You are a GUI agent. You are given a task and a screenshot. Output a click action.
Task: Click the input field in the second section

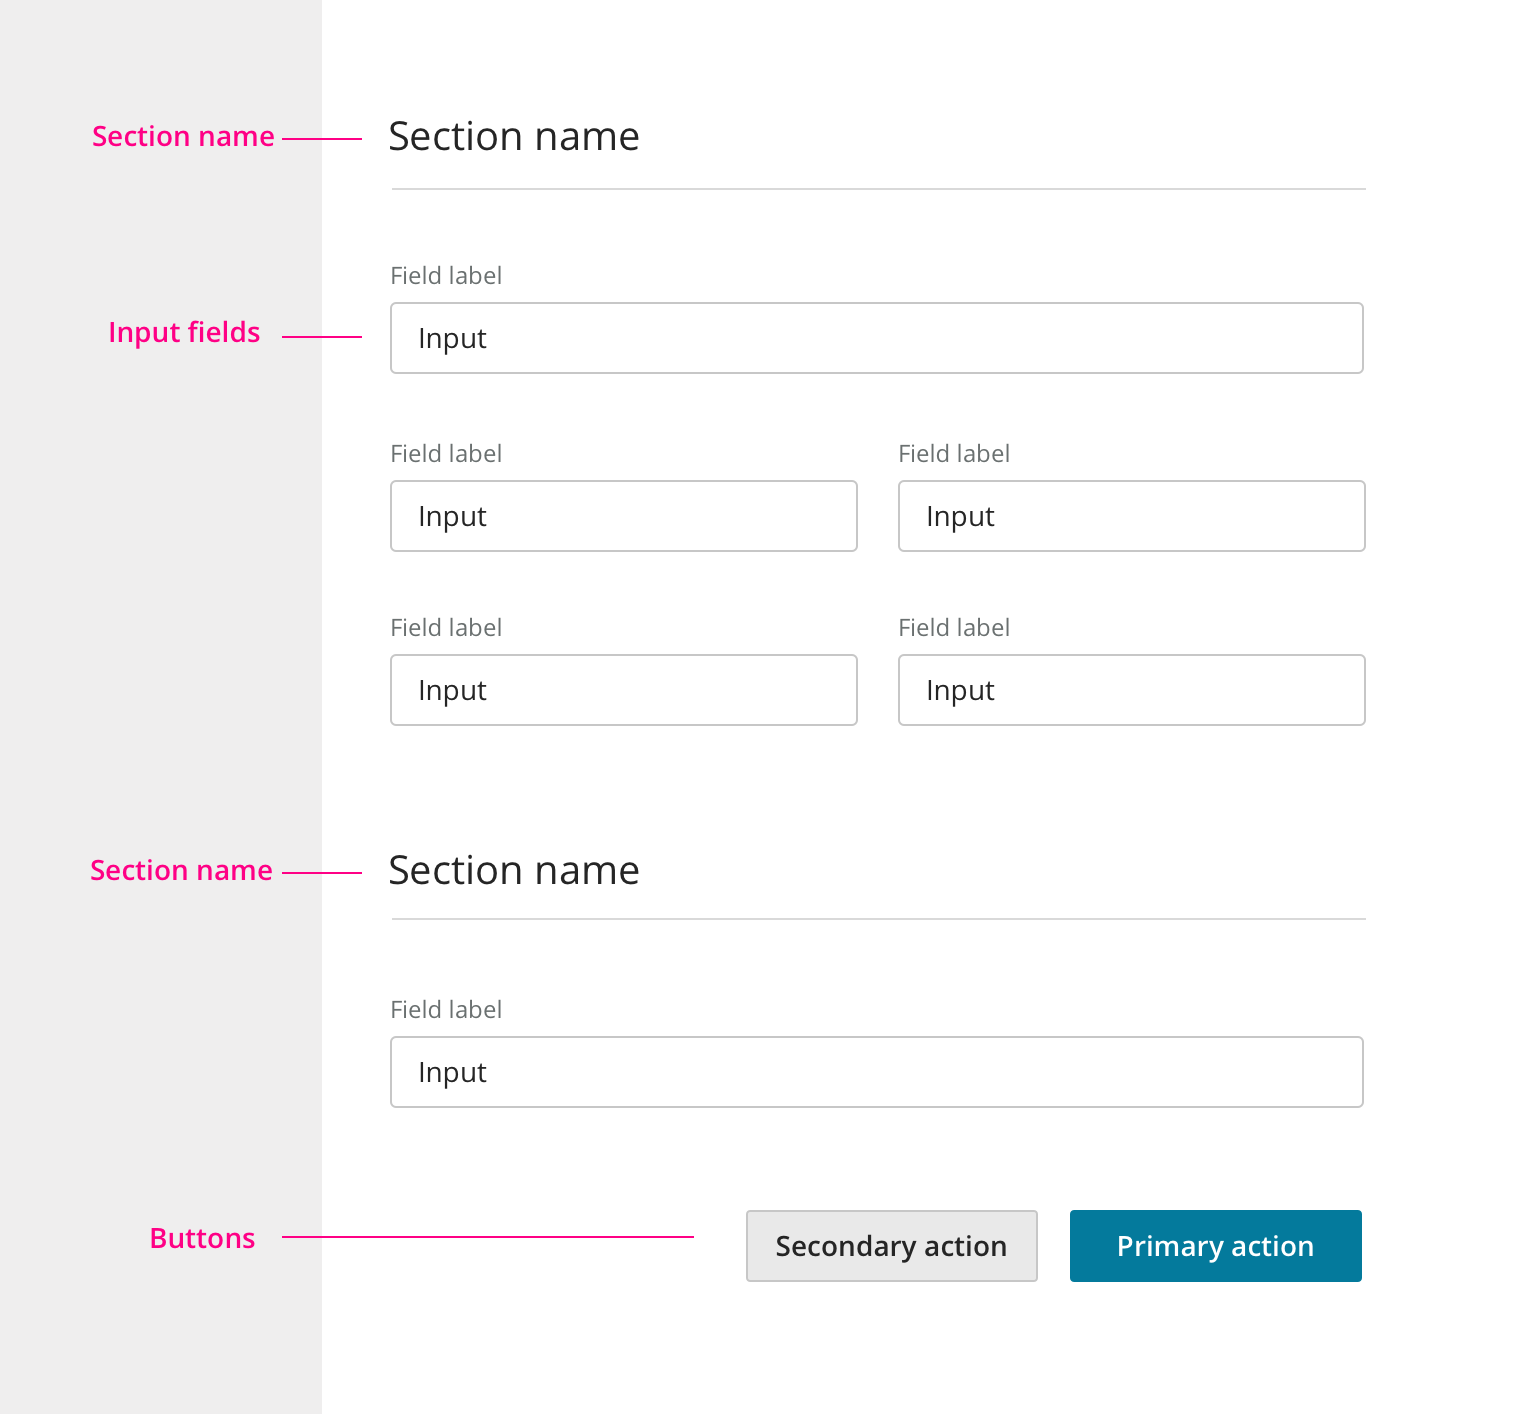click(876, 1072)
